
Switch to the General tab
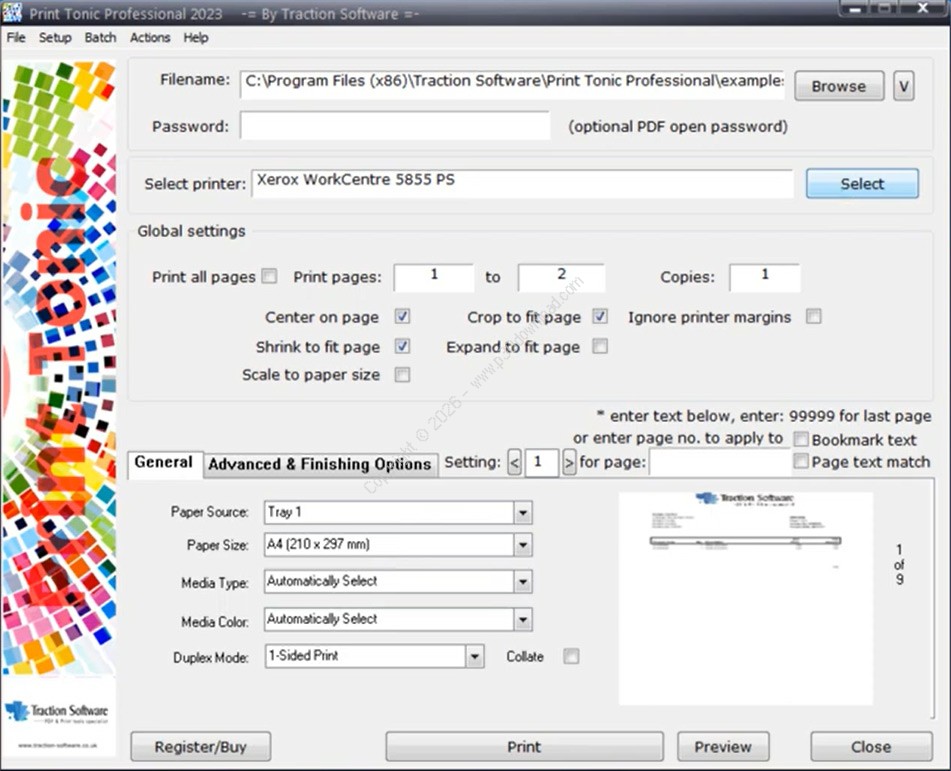point(164,463)
